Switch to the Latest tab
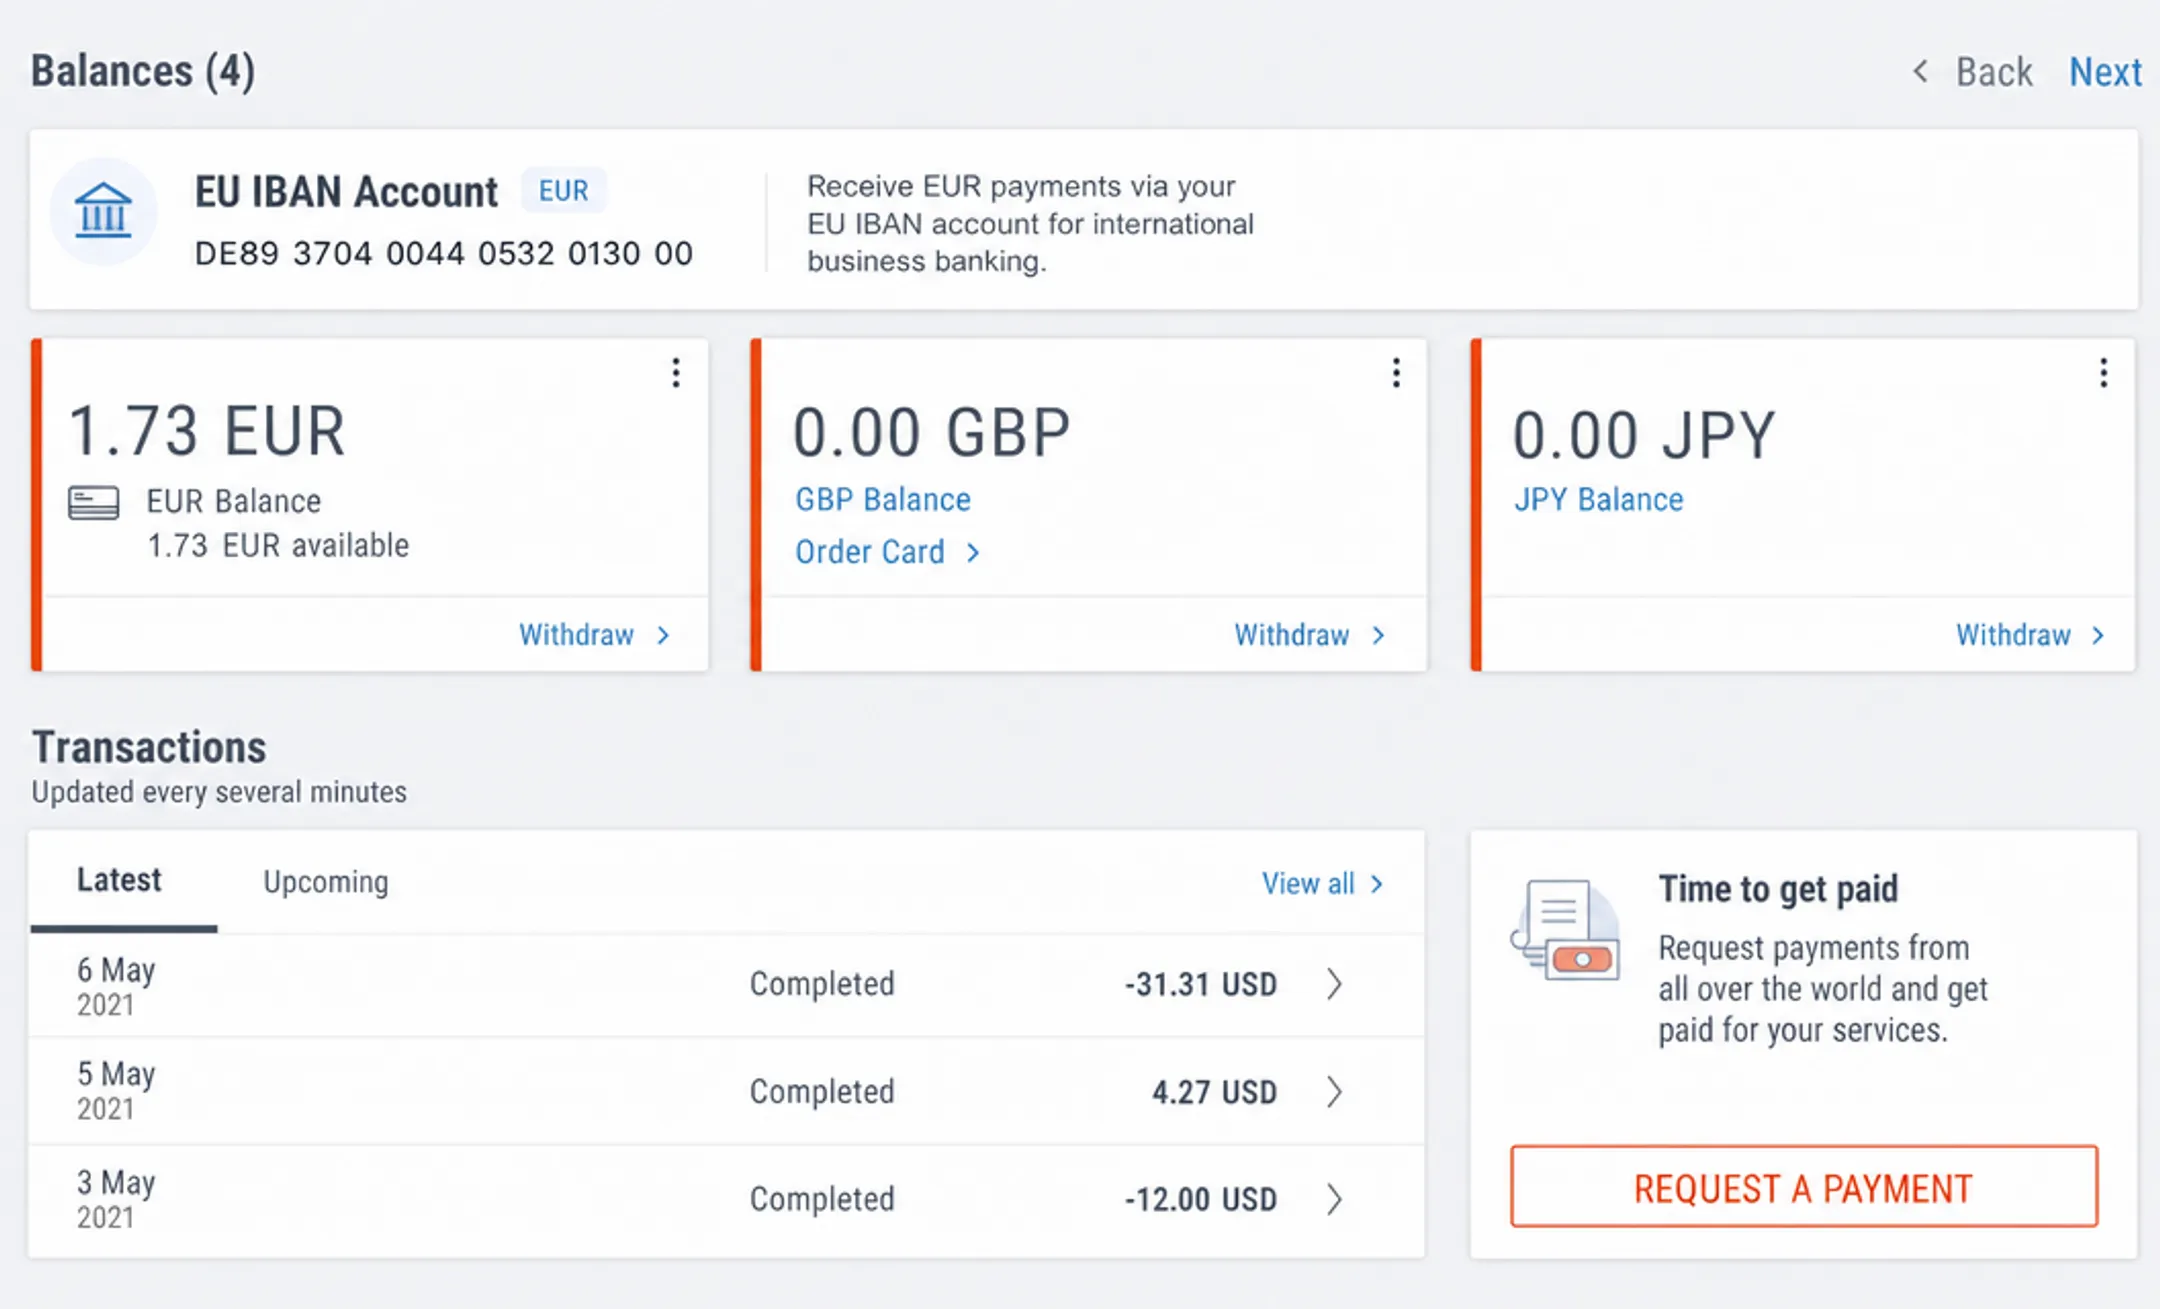This screenshot has width=2160, height=1309. pyautogui.click(x=119, y=881)
